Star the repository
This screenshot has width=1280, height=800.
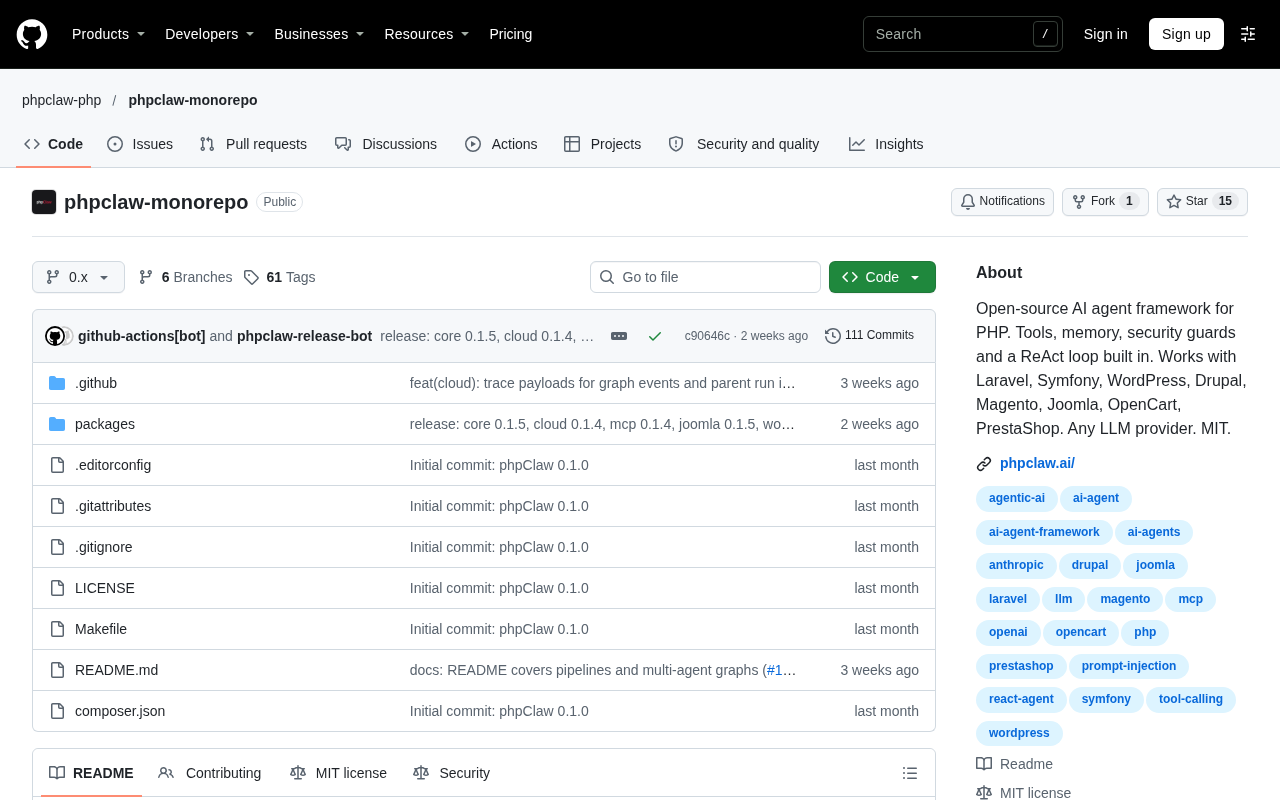[x=1202, y=202]
